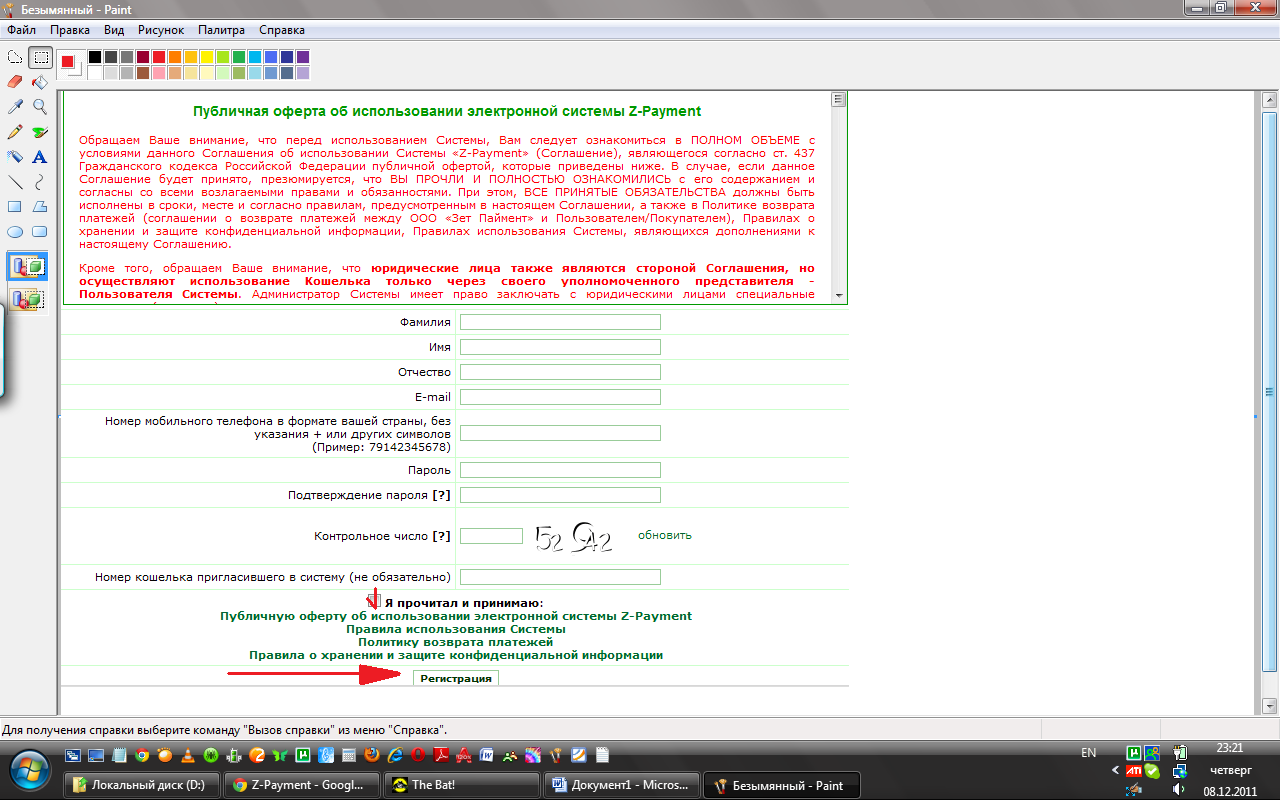This screenshot has height=800, width=1280.
Task: Pick the pink color swatch
Action: (159, 73)
